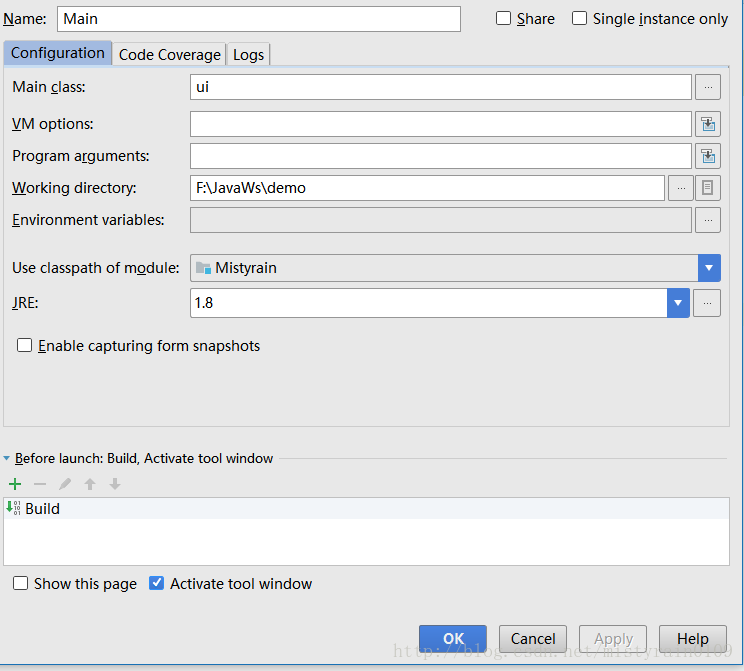Open the Environment variables editor button
The image size is (744, 671).
click(x=707, y=220)
